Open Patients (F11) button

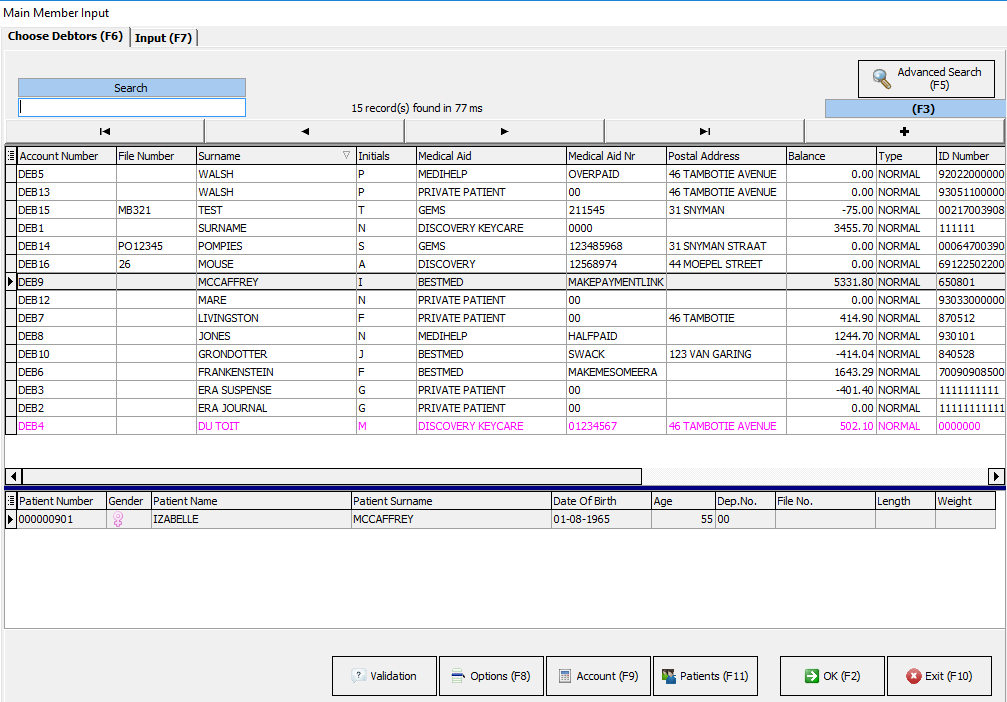pyautogui.click(x=705, y=676)
